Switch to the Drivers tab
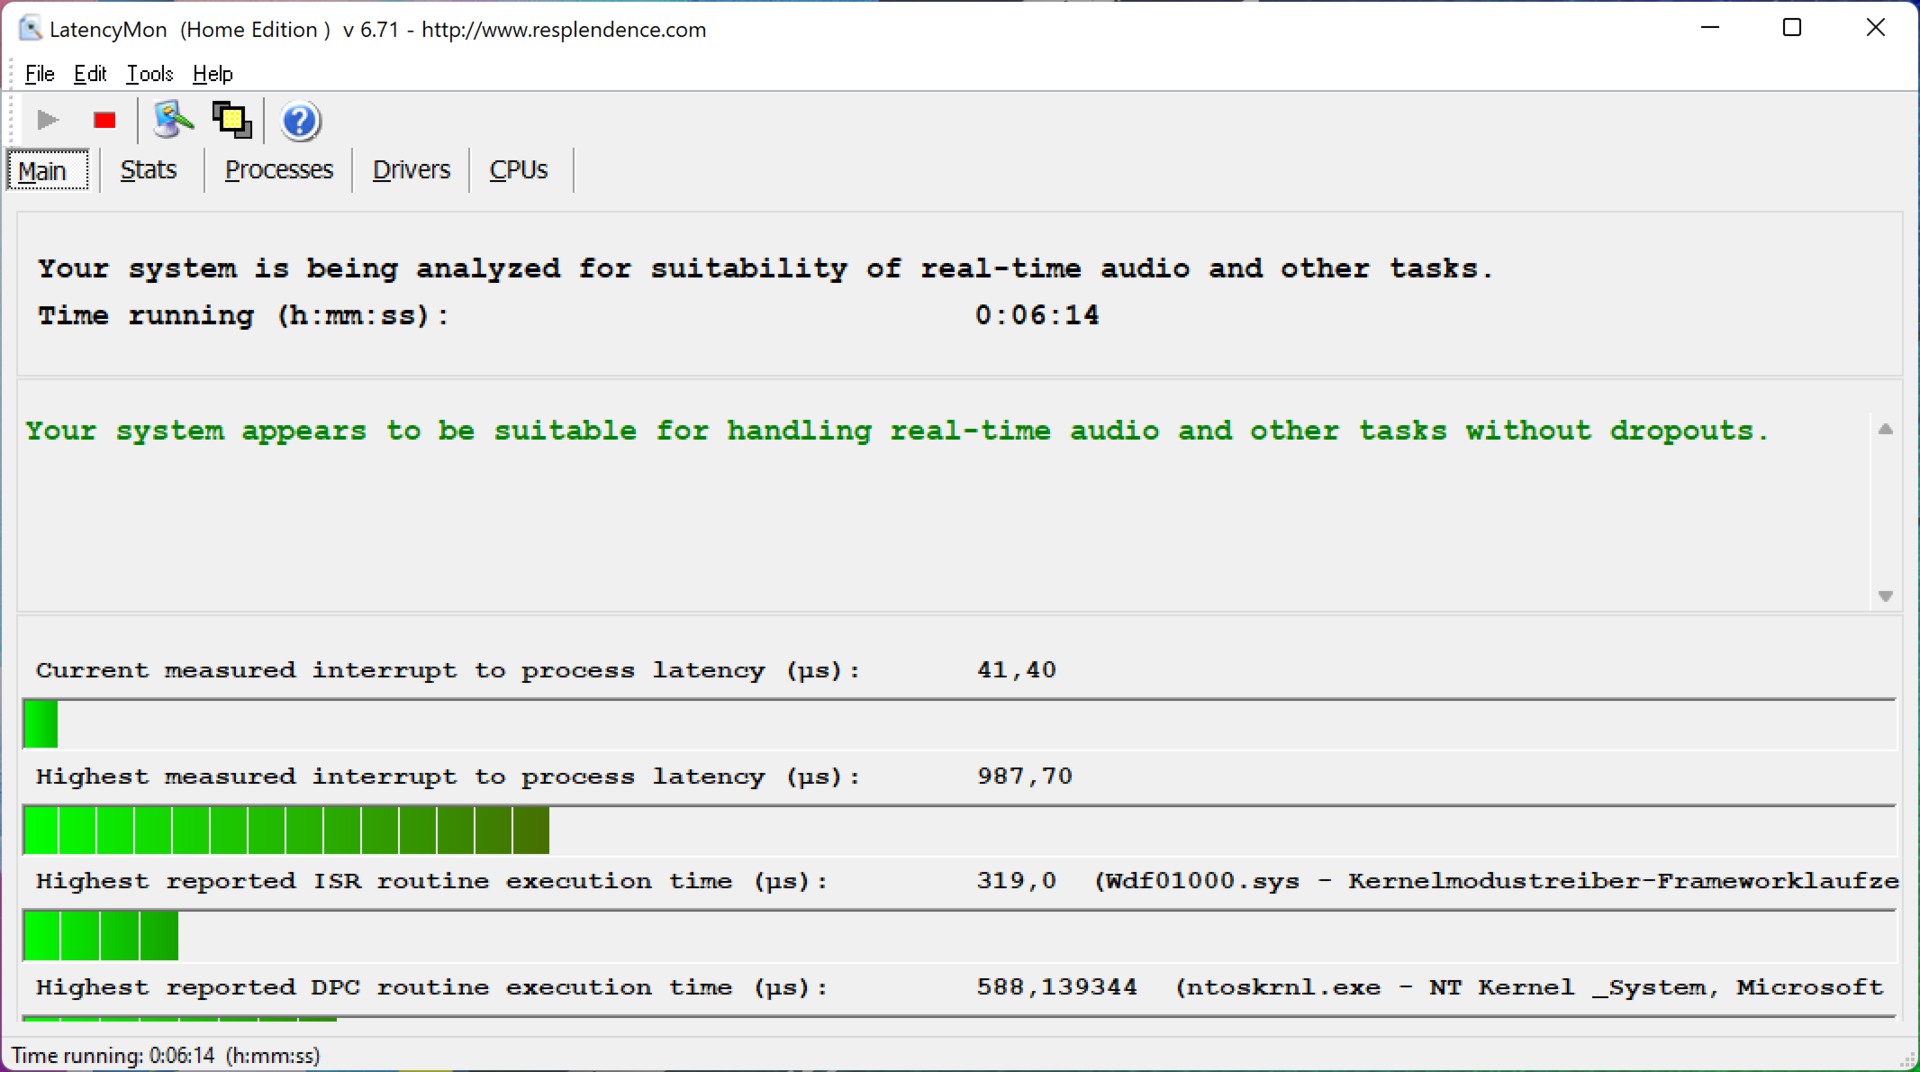 tap(411, 170)
